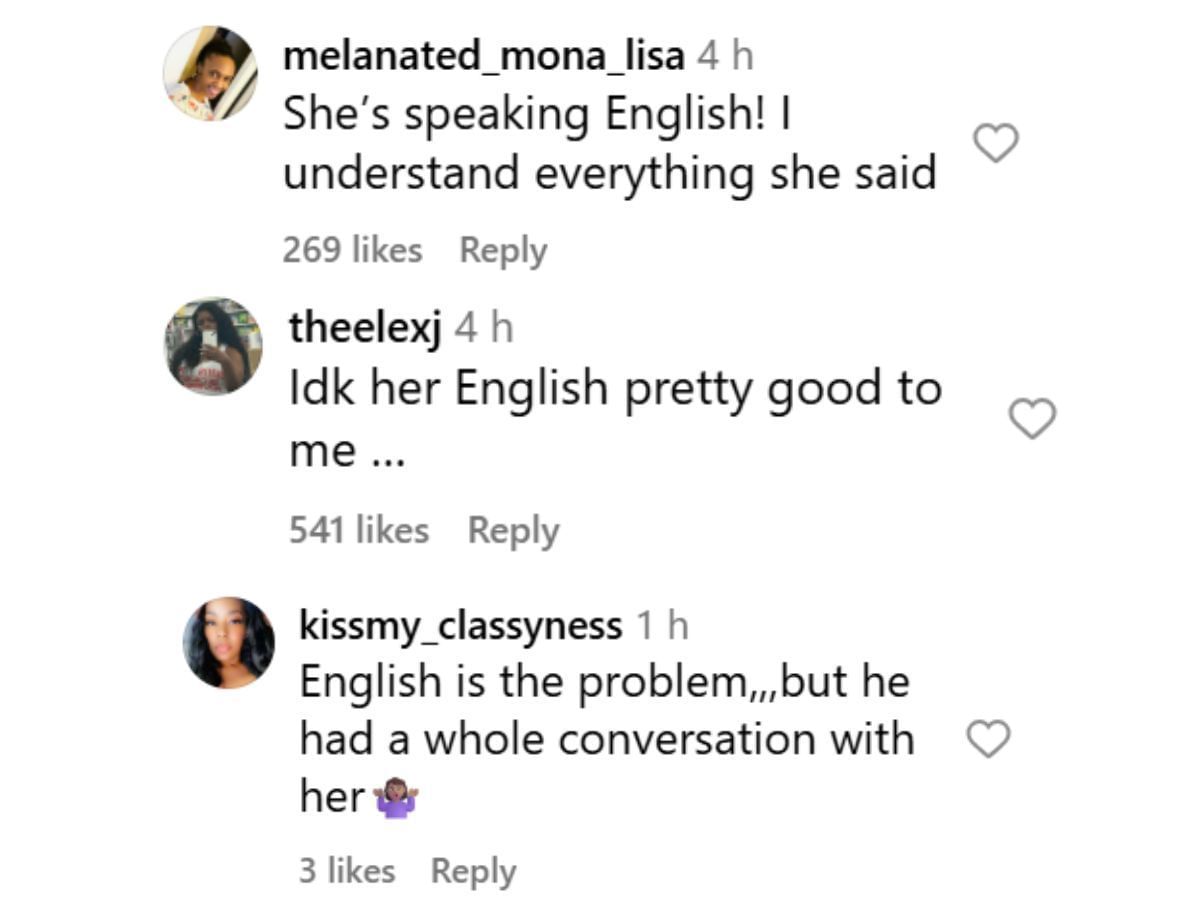
Task: Reply to the kissmy_classyness comment
Action: (x=473, y=870)
